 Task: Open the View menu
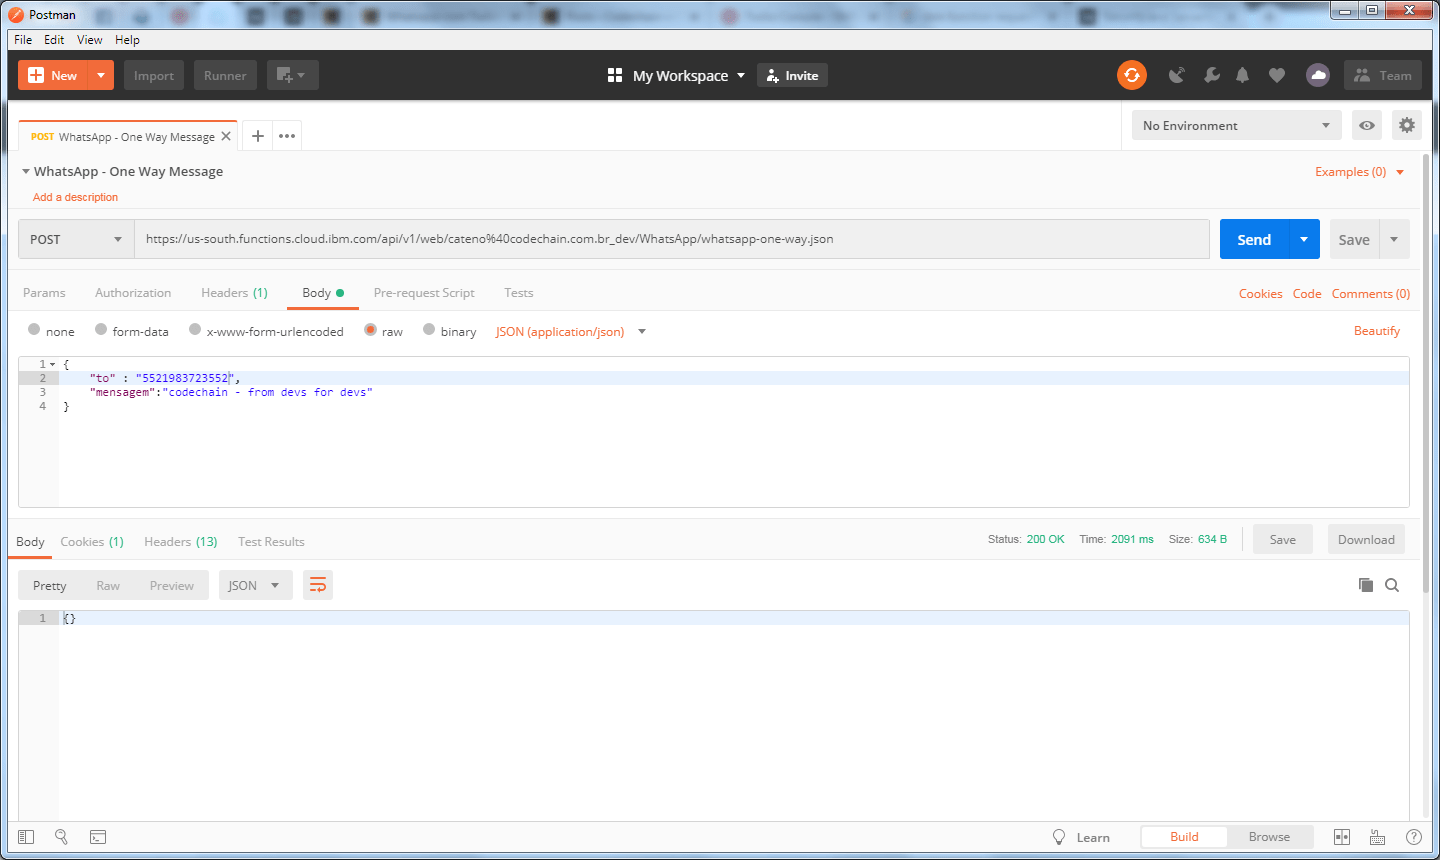(90, 40)
